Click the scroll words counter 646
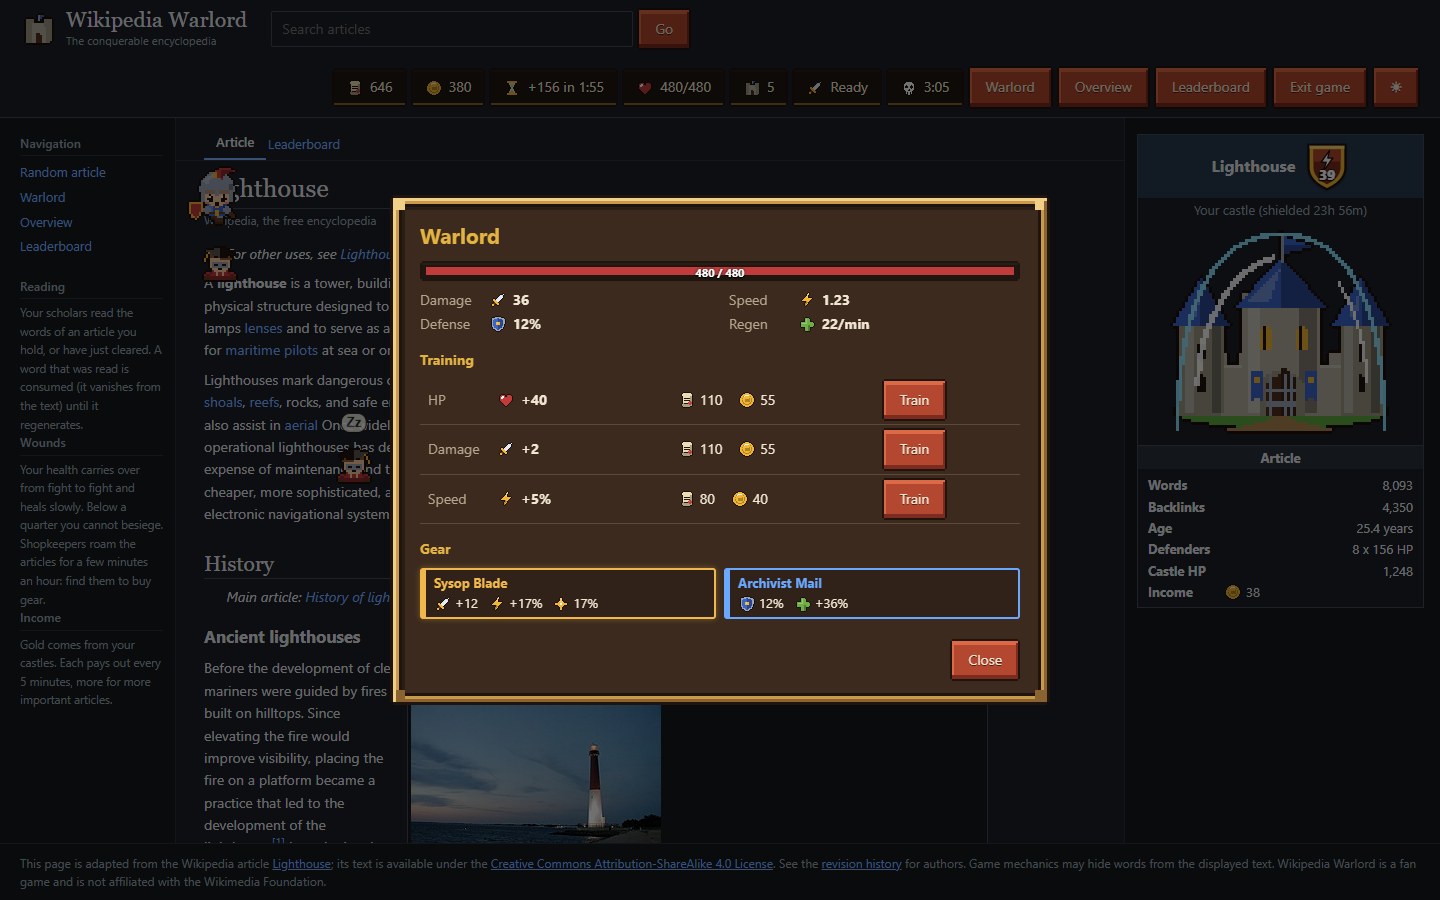The width and height of the screenshot is (1440, 900). pyautogui.click(x=370, y=87)
